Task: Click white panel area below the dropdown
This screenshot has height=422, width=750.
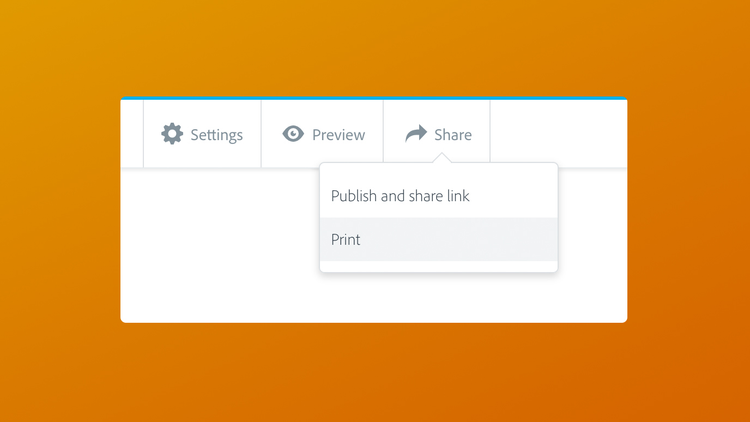Action: pos(438,298)
